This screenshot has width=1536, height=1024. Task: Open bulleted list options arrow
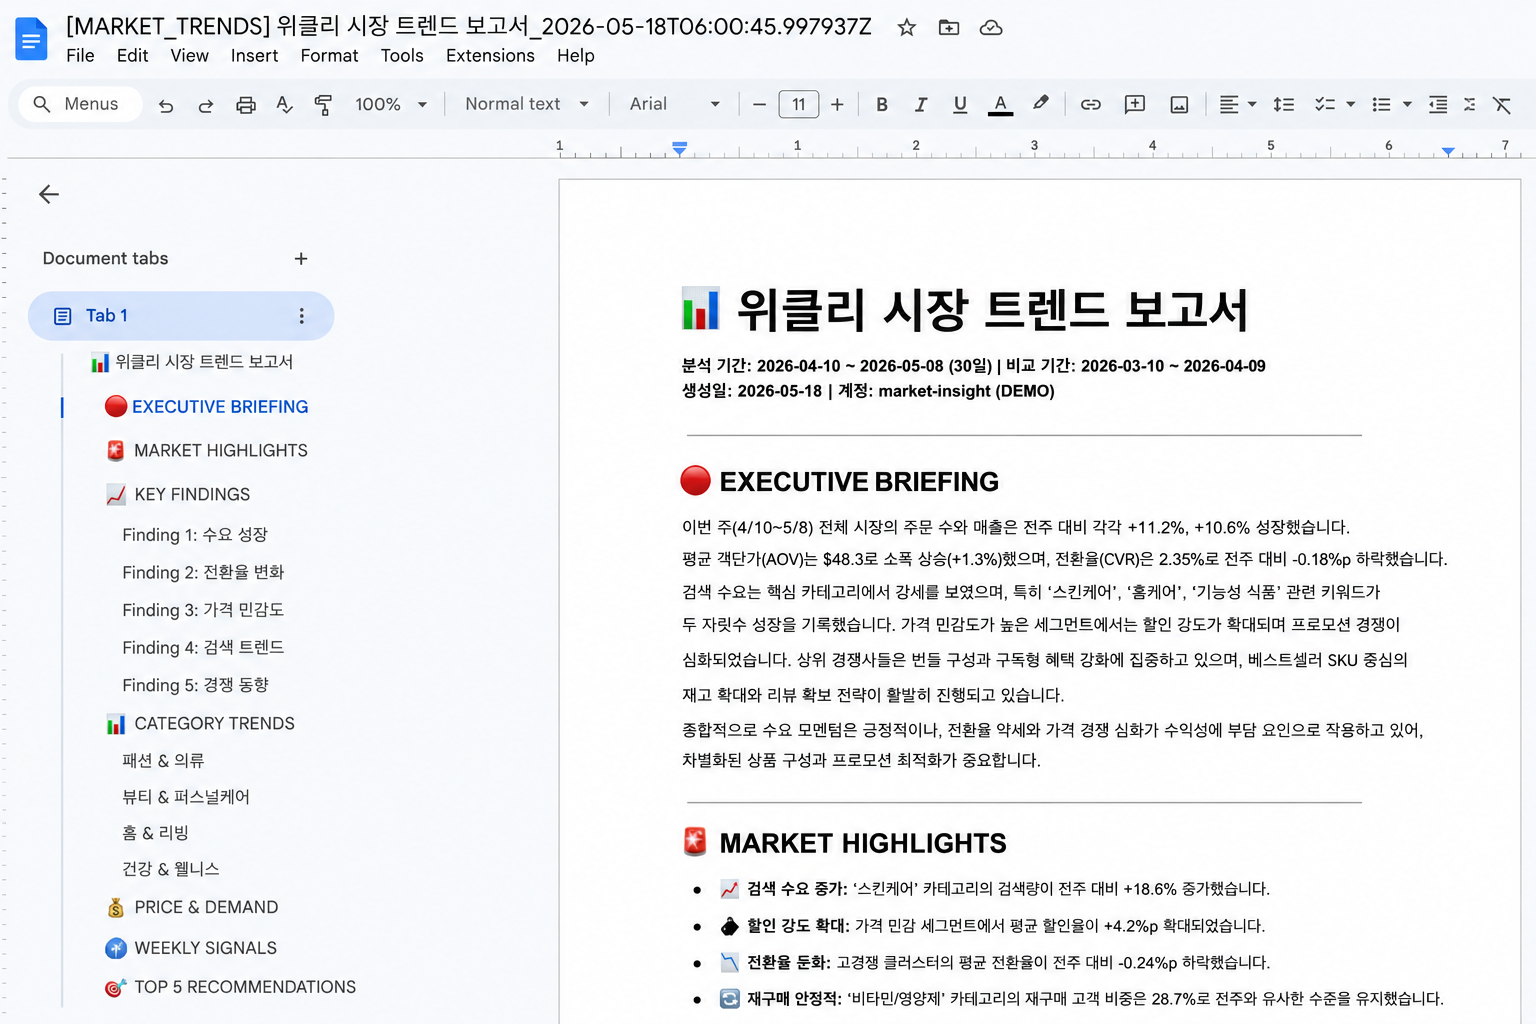[1408, 104]
